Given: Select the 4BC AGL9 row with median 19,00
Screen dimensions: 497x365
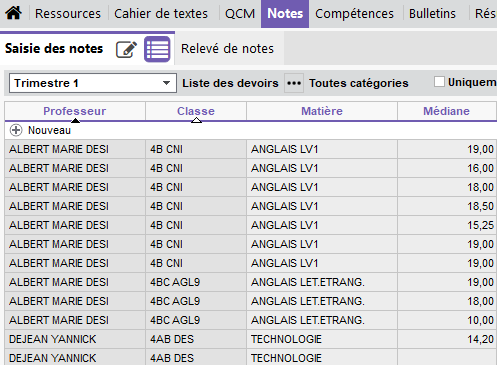Looking at the screenshot, I should 251,282.
